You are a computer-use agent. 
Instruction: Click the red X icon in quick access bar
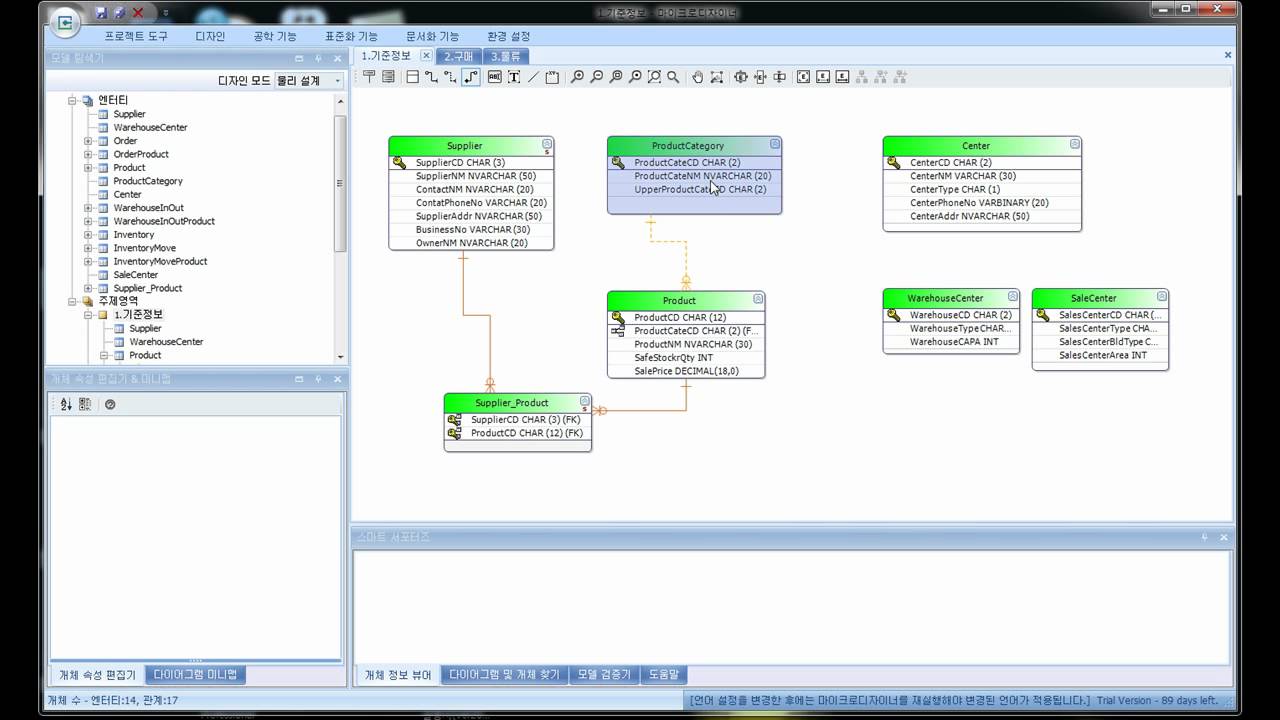tap(138, 13)
